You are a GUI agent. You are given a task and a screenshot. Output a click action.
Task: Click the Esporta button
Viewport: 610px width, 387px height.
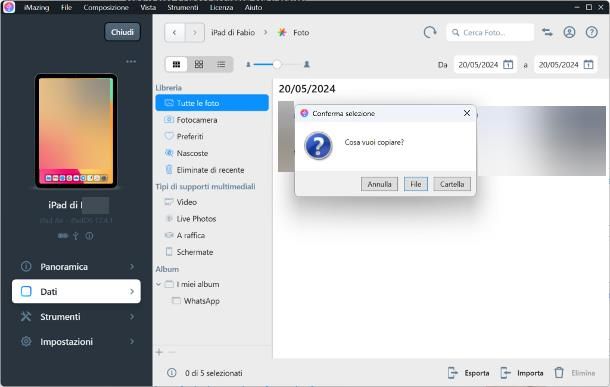point(468,373)
